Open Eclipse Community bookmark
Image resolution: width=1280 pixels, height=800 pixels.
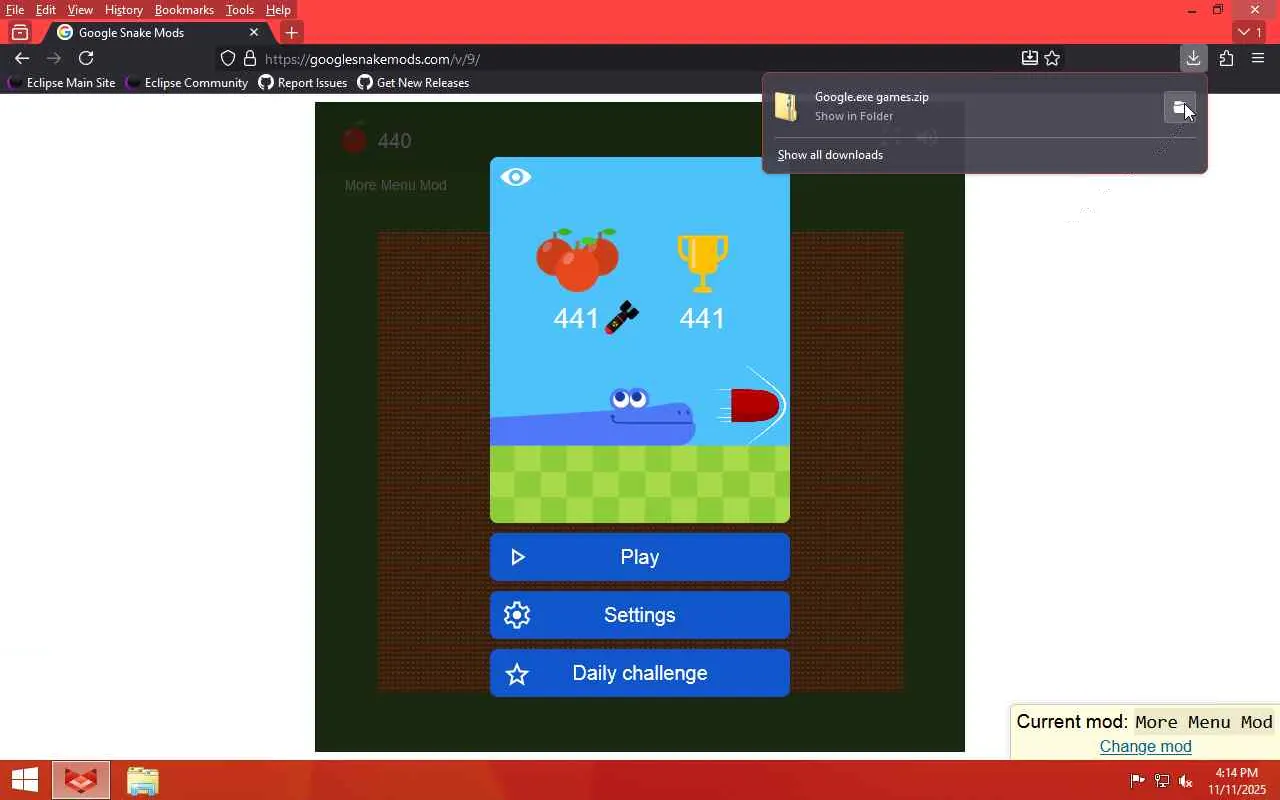coord(187,83)
